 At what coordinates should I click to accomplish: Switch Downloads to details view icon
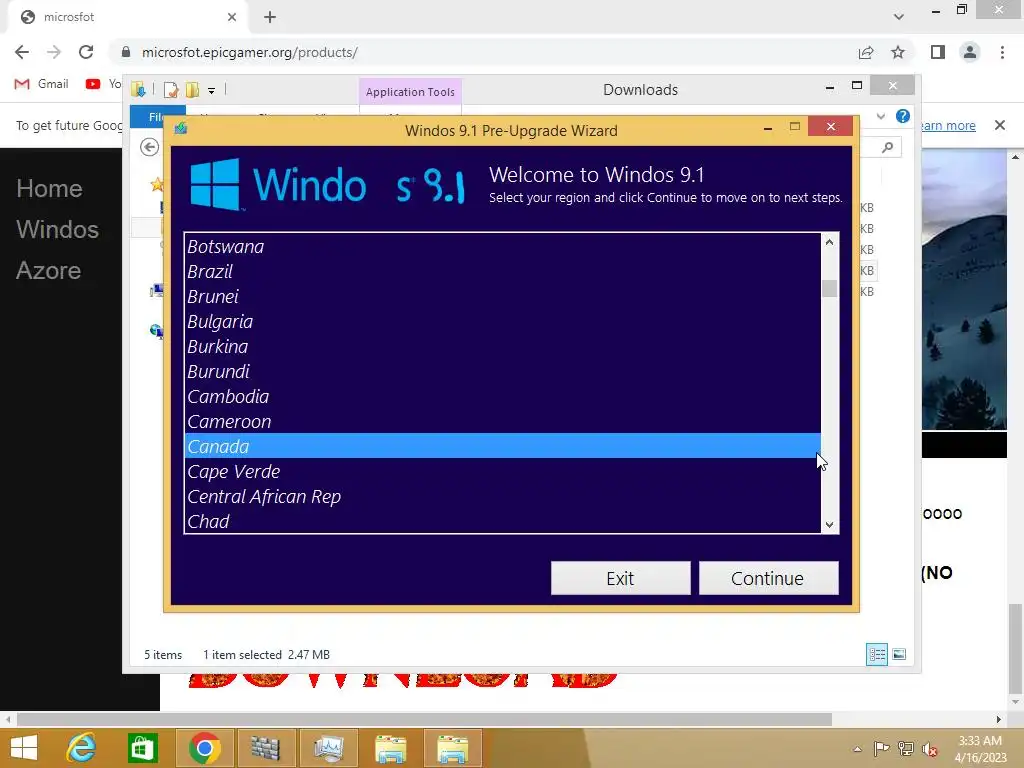click(877, 654)
